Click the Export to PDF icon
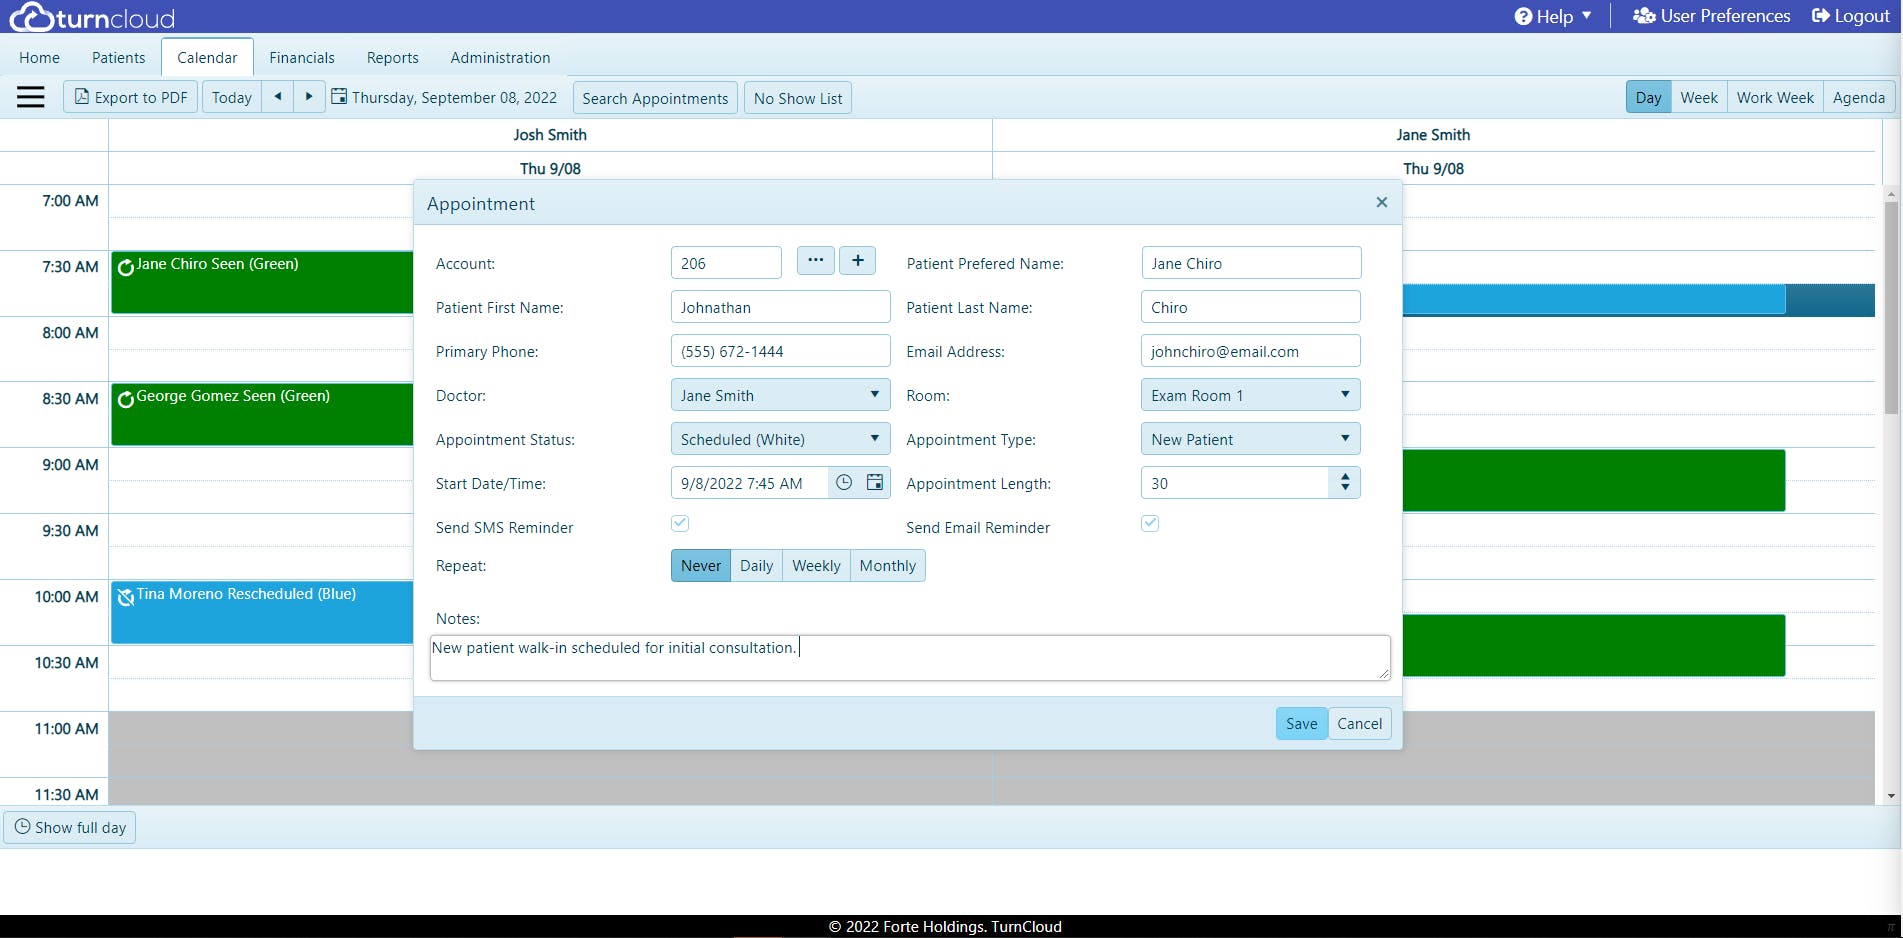 tap(81, 96)
